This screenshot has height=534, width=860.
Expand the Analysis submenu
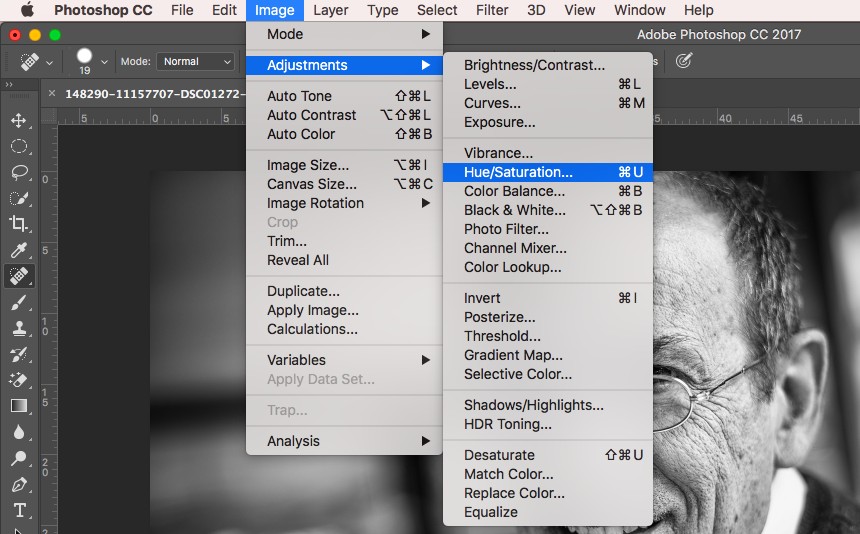pos(344,441)
